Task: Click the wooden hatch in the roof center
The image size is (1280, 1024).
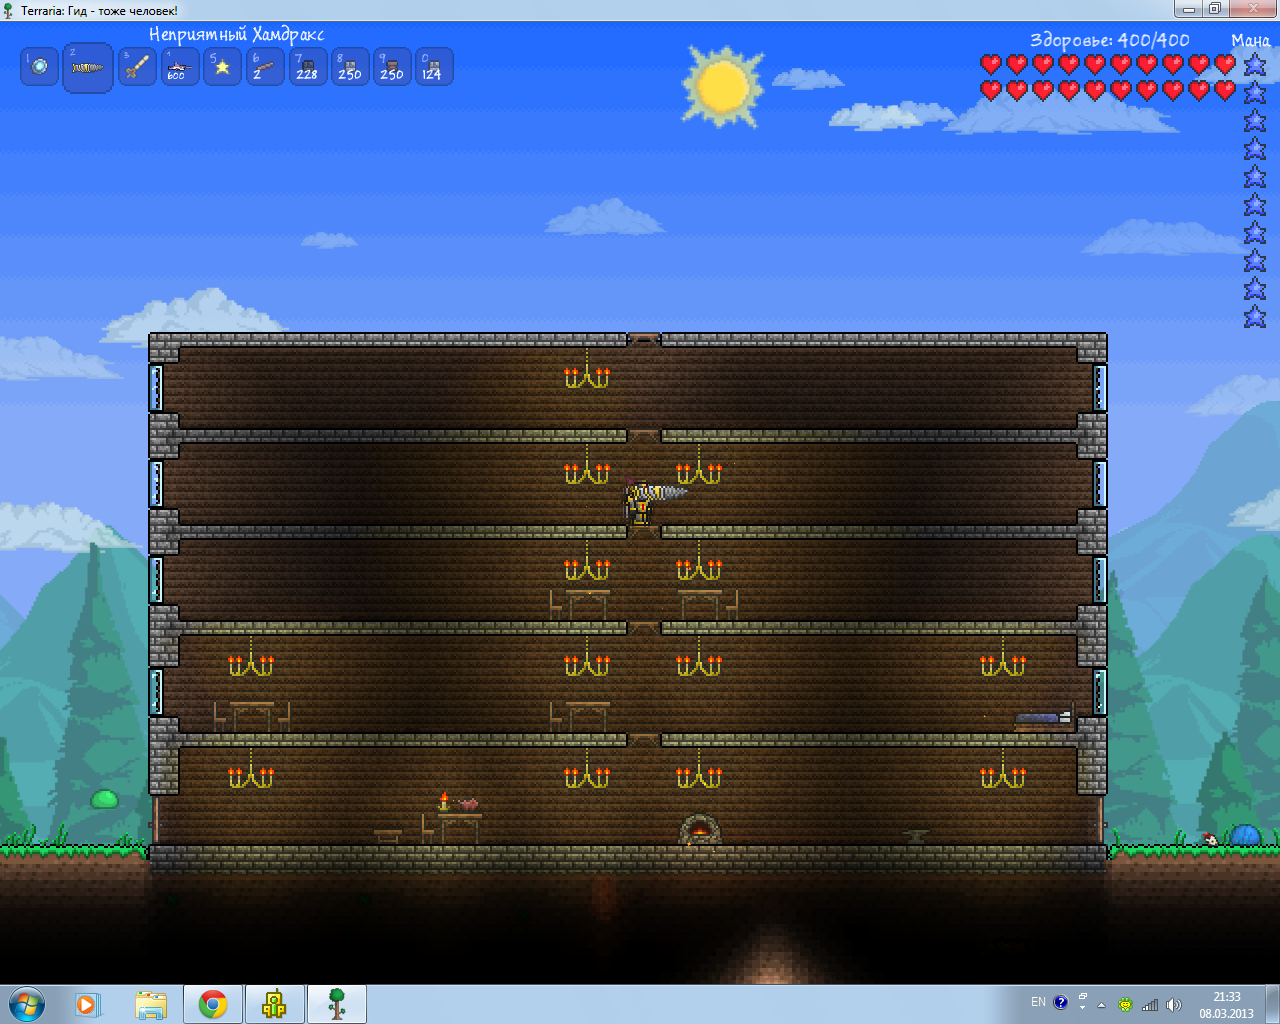Action: [644, 340]
